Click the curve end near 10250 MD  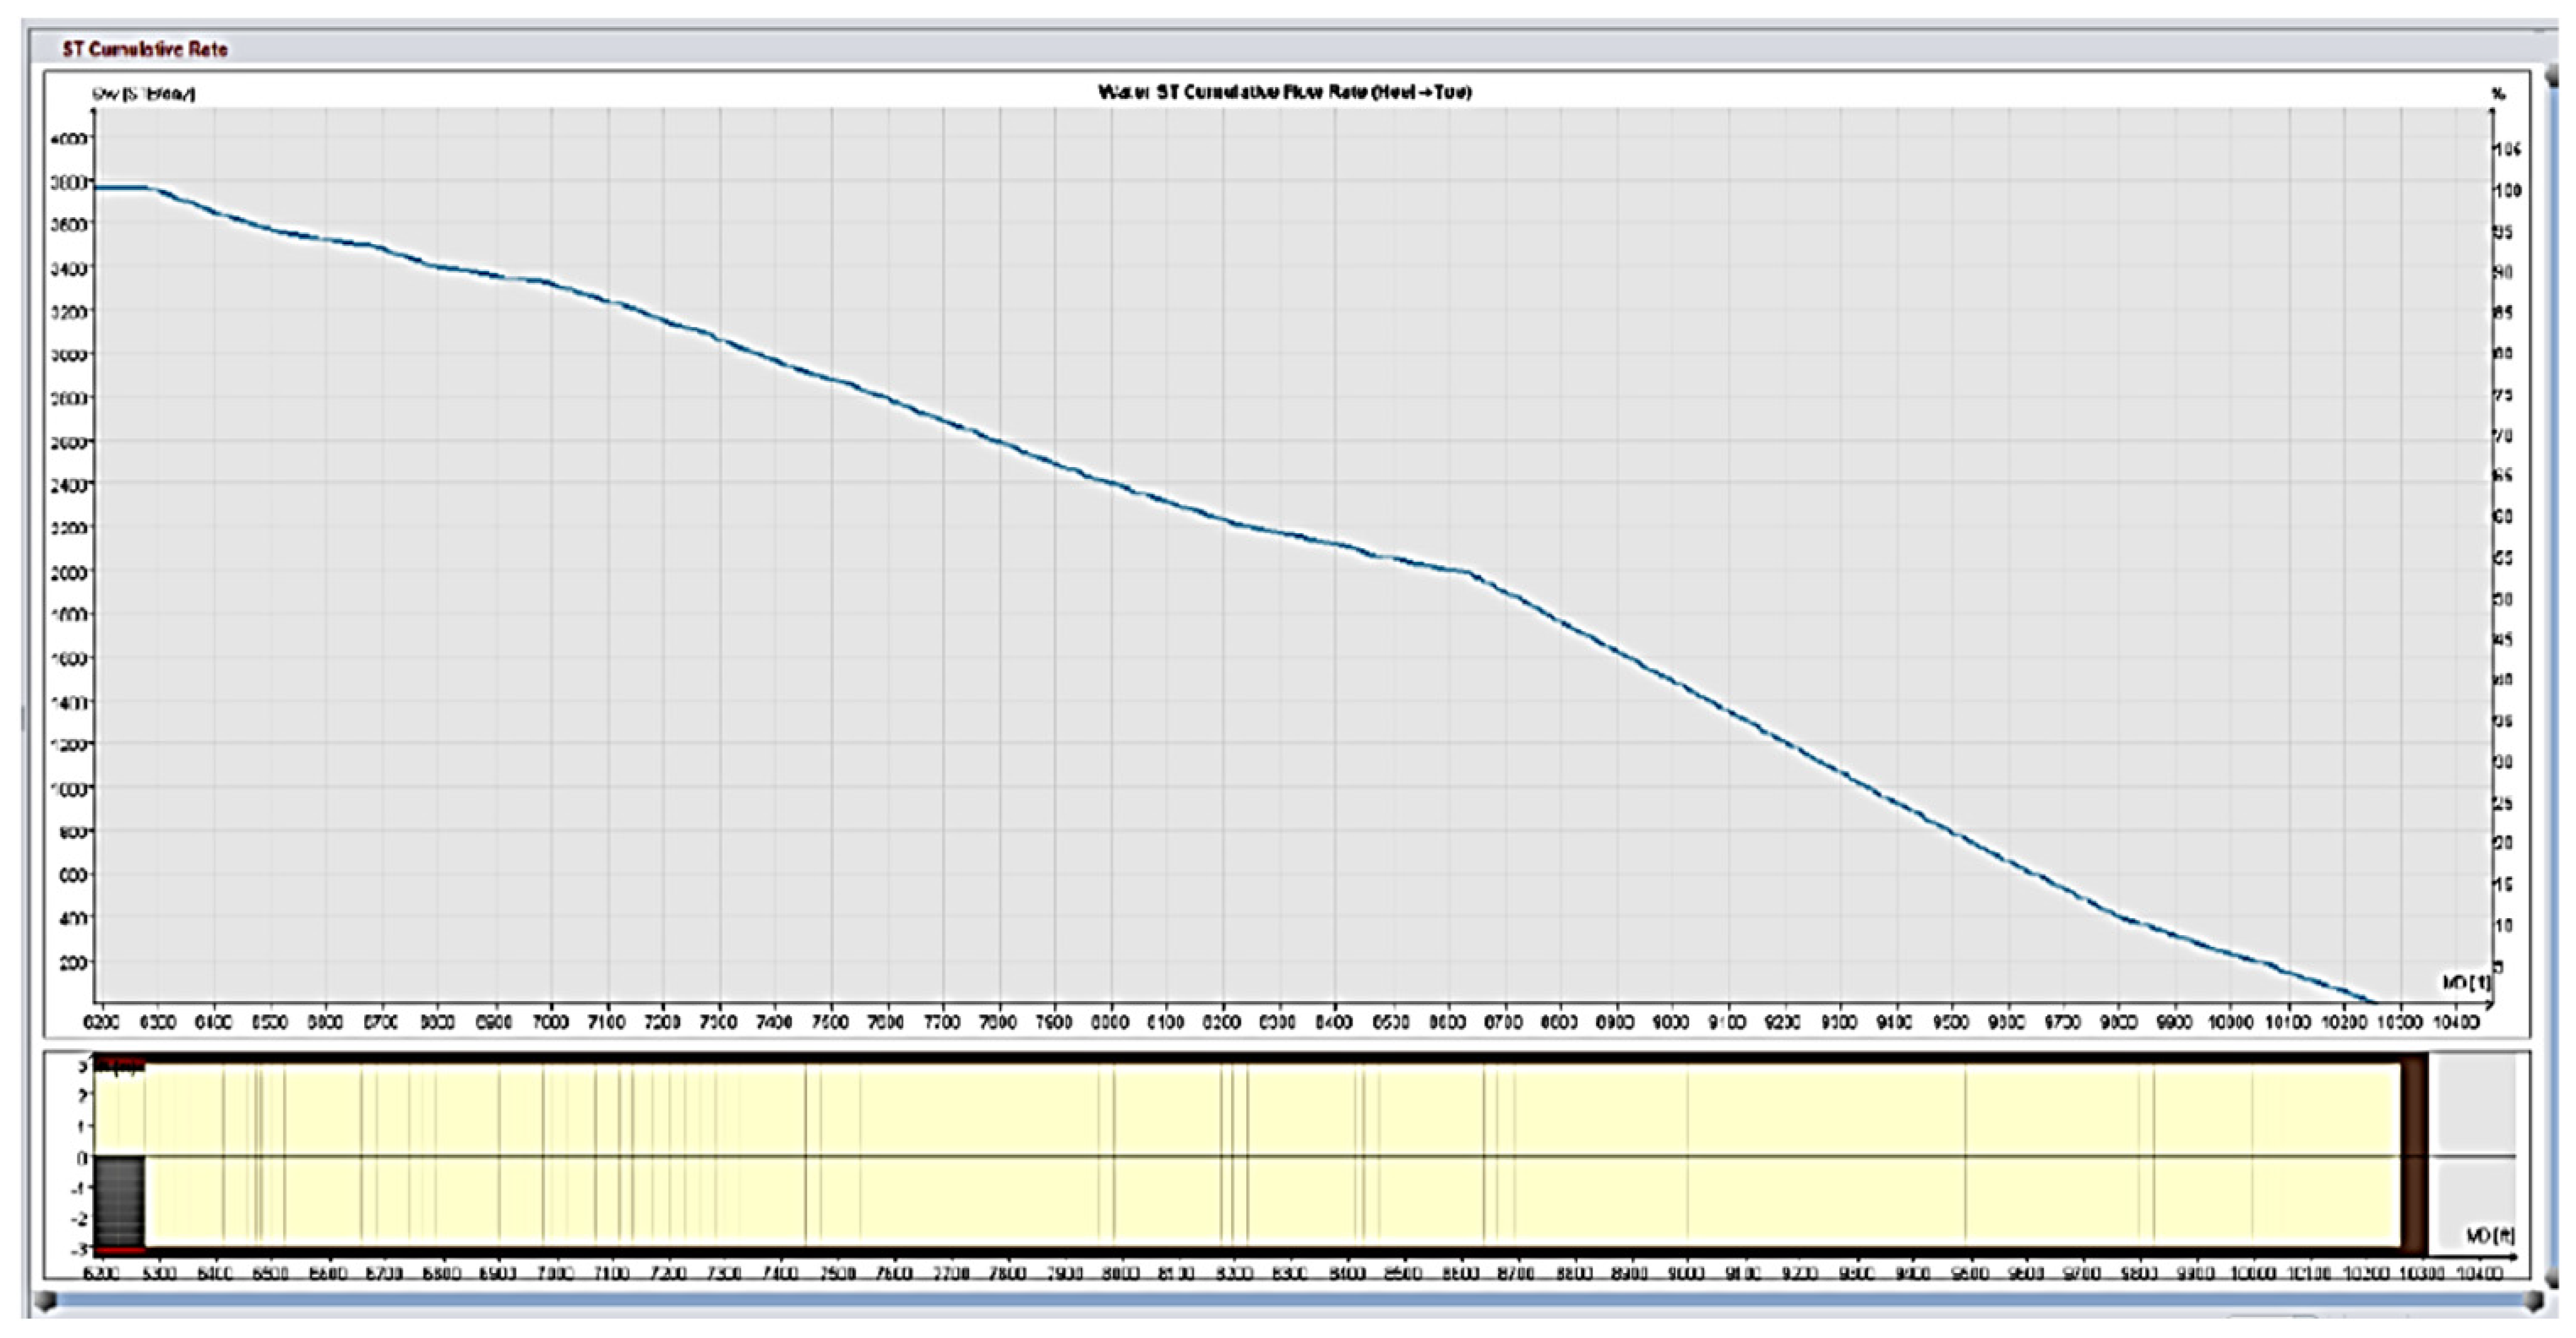2372,1000
